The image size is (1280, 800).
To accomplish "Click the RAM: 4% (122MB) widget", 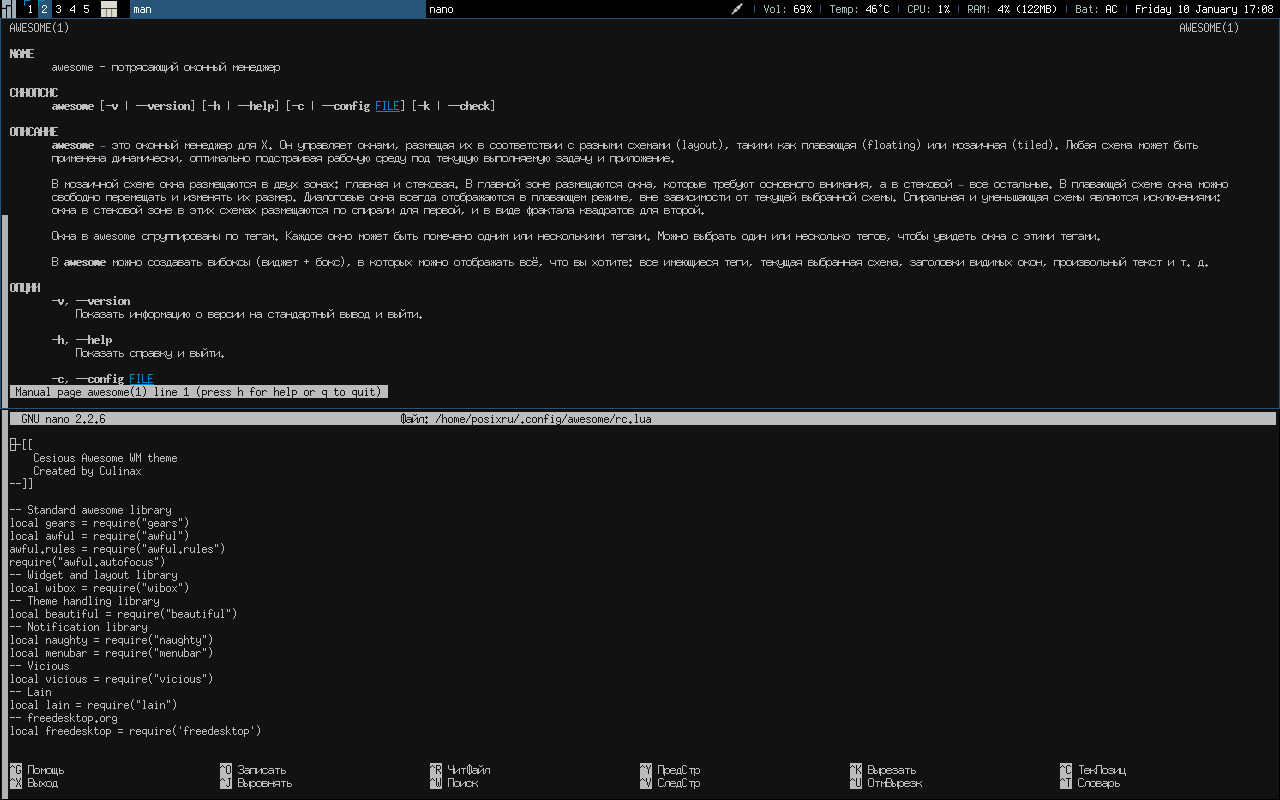I will (x=1012, y=9).
